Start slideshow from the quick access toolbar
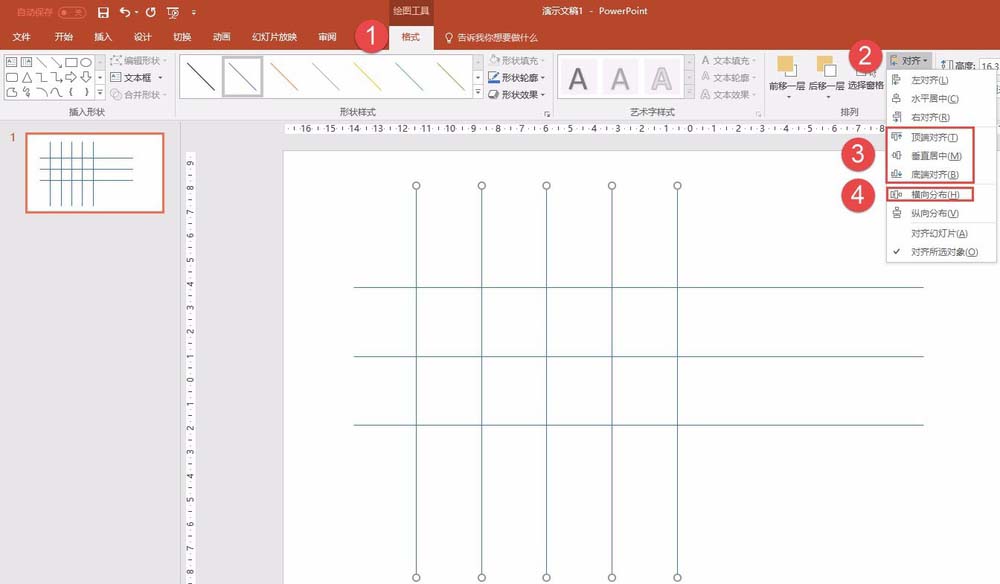 [172, 13]
